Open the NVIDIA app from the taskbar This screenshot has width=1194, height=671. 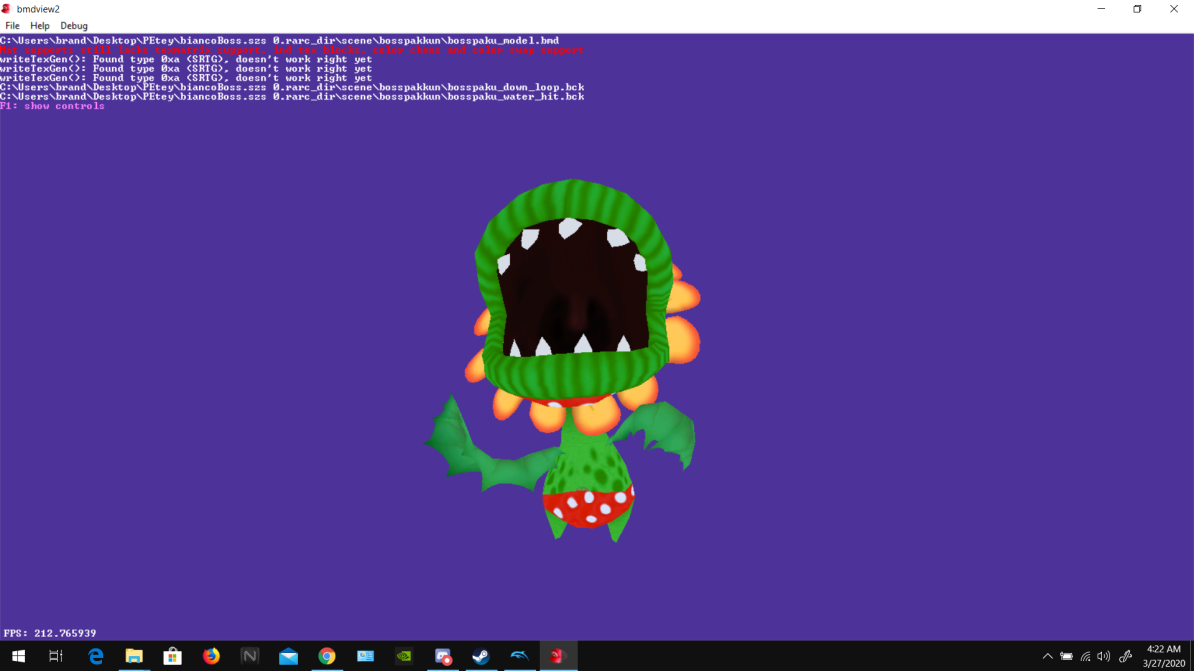pyautogui.click(x=404, y=656)
